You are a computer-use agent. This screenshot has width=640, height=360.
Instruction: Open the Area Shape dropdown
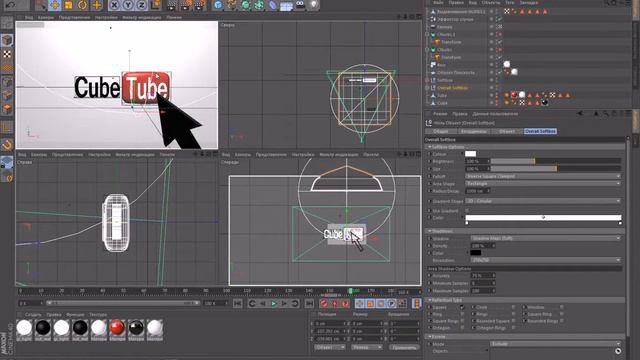(x=543, y=184)
